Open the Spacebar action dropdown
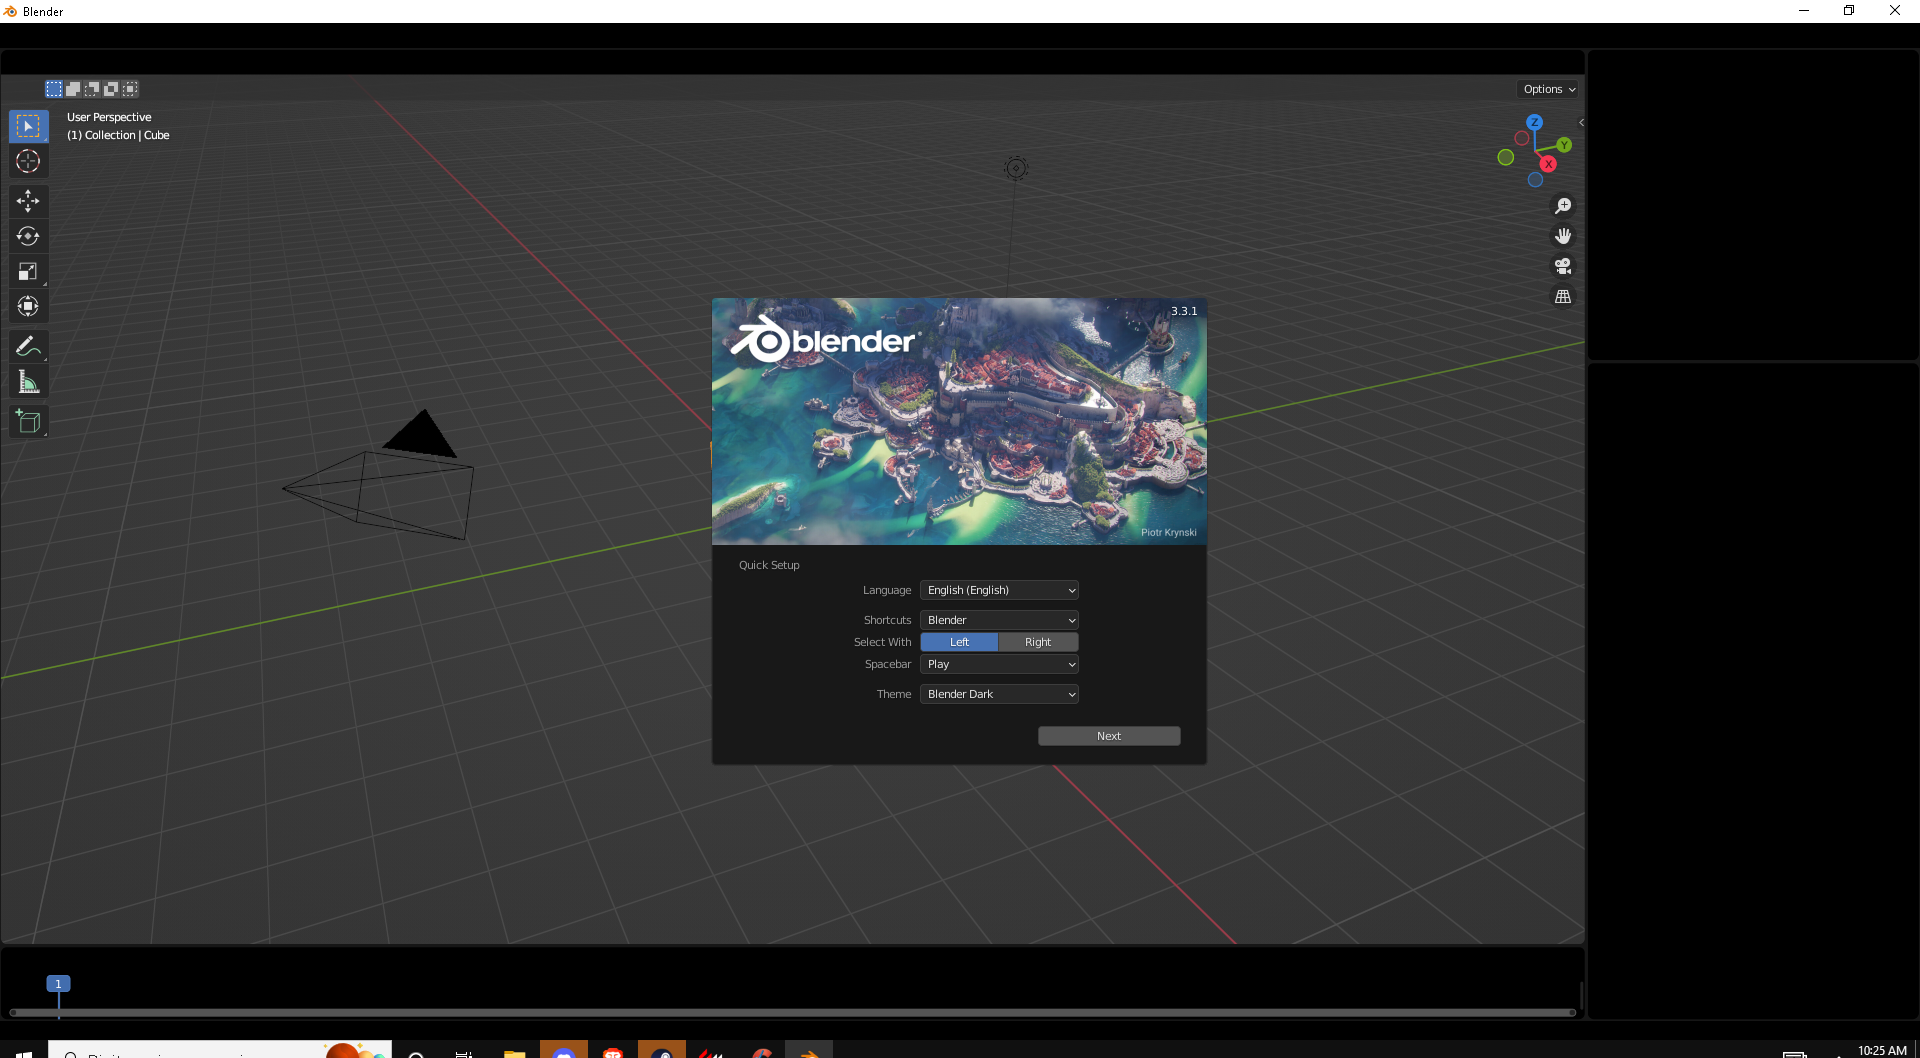 (x=999, y=664)
